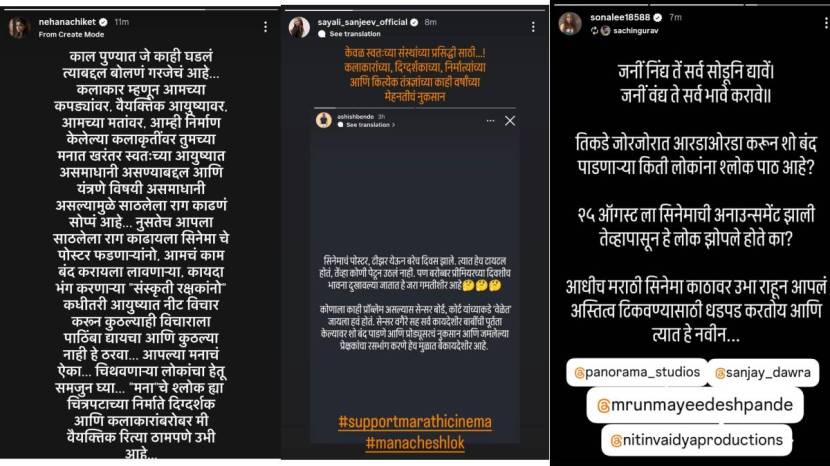This screenshot has height=466, width=830.
Task: Open sayali_sanjeev_official profile avatar
Action: pyautogui.click(x=299, y=28)
